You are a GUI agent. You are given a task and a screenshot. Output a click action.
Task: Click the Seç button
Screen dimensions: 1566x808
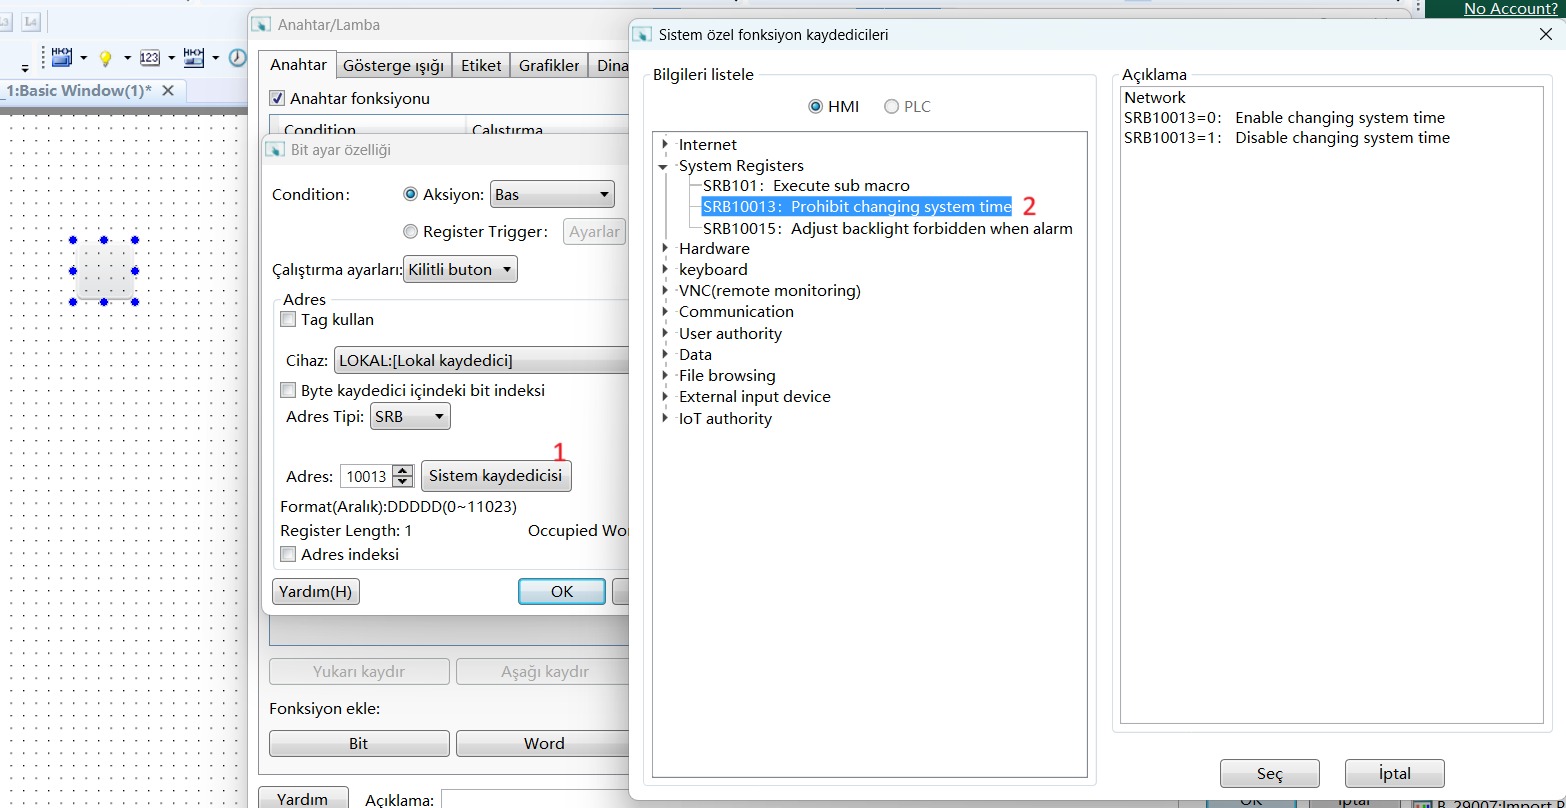click(x=1269, y=774)
